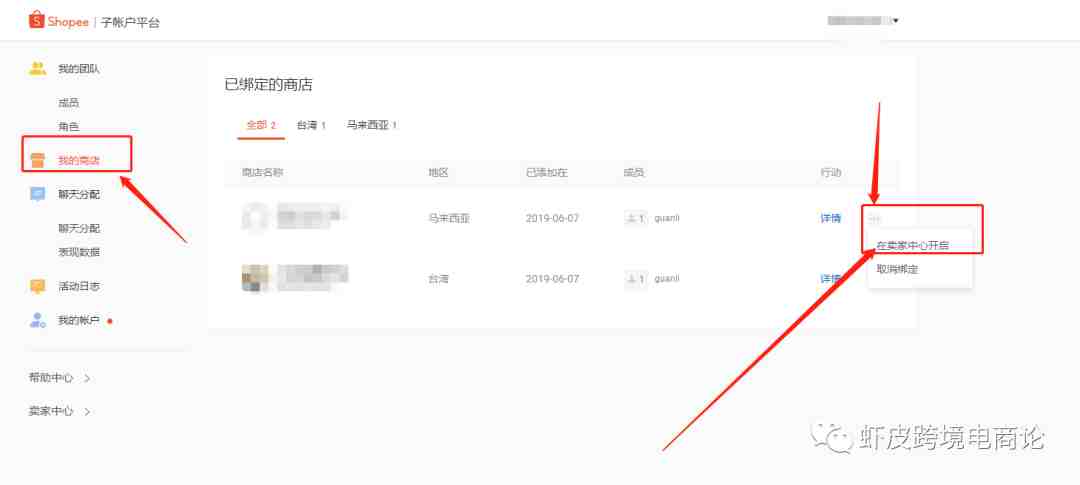Switch to the 马来西亚 tab
The height and width of the screenshot is (485, 1080).
[x=372, y=125]
